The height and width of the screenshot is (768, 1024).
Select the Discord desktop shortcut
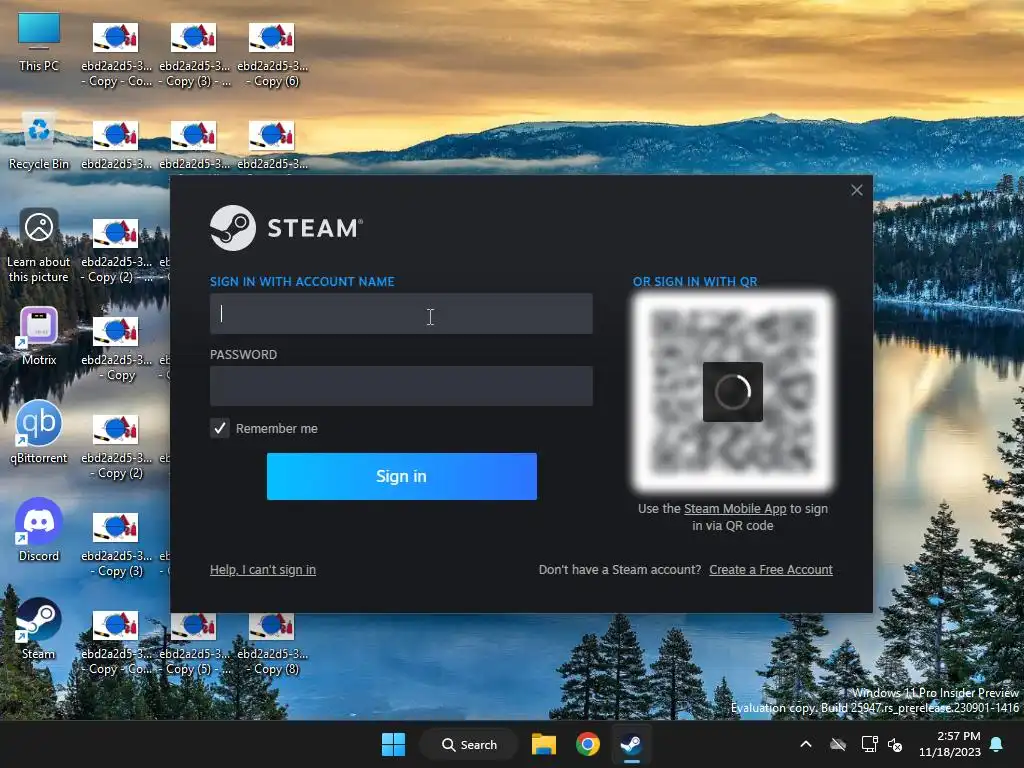pyautogui.click(x=39, y=530)
